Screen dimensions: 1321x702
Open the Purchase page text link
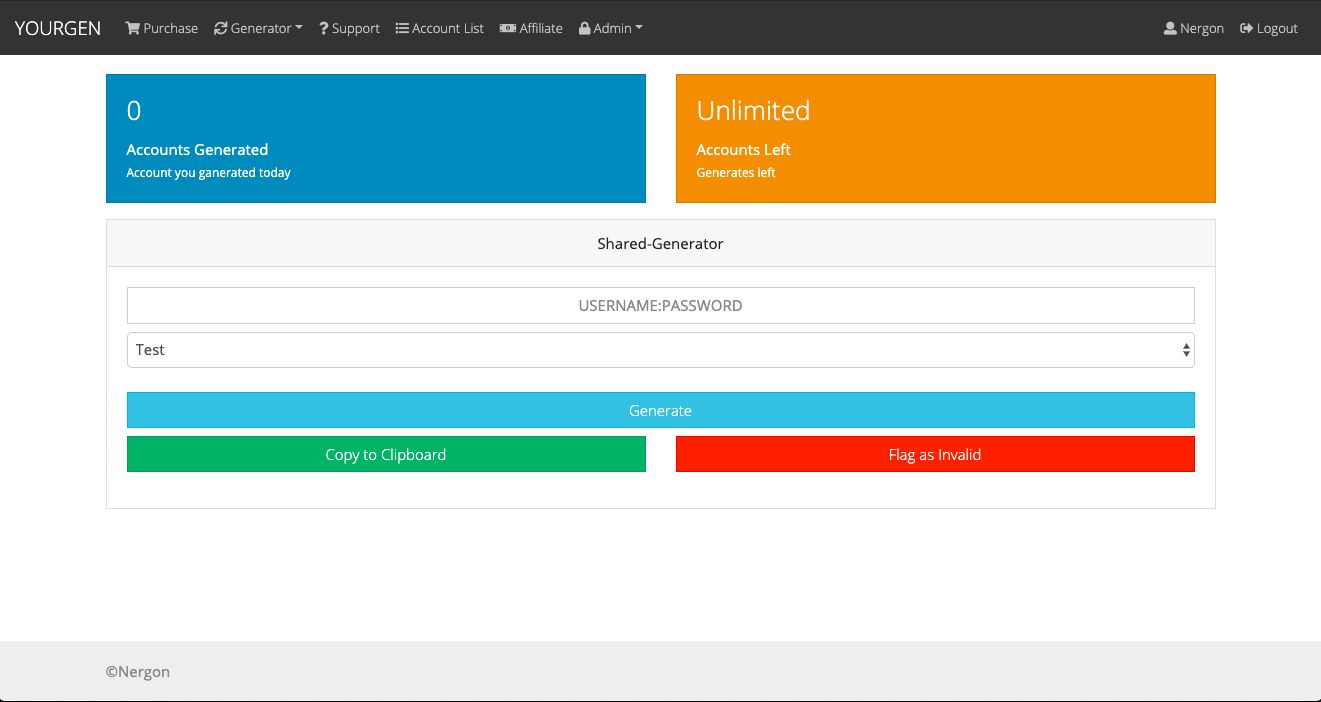[170, 28]
